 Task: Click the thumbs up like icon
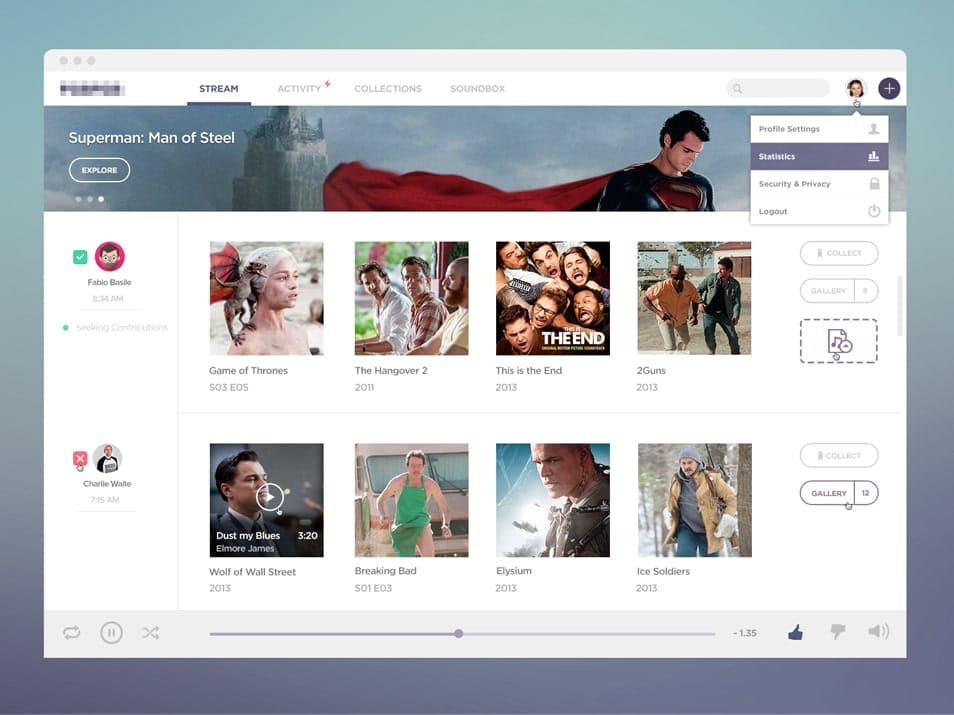[x=795, y=632]
